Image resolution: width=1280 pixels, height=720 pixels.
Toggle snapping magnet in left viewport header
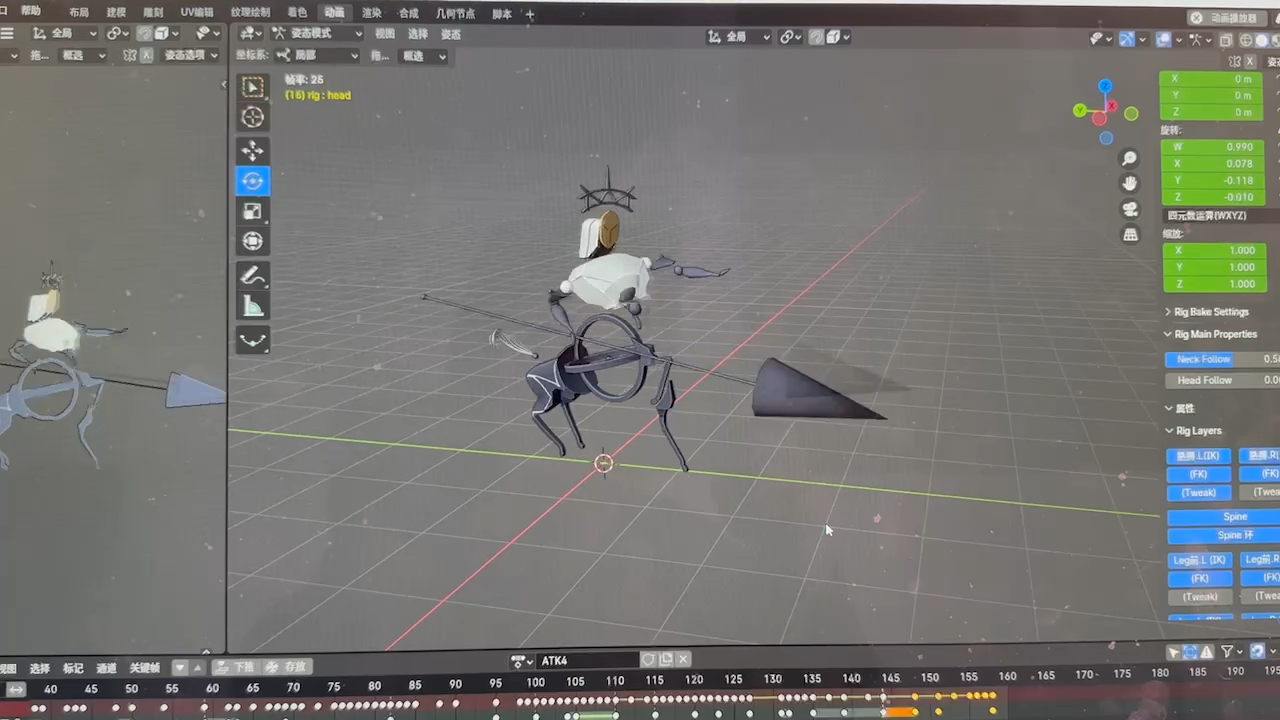pyautogui.click(x=145, y=33)
